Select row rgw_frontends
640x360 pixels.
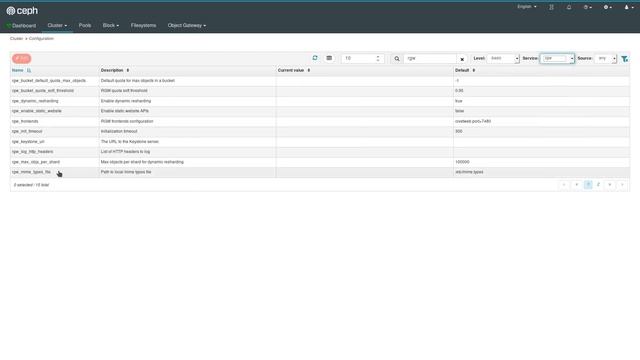[320, 121]
